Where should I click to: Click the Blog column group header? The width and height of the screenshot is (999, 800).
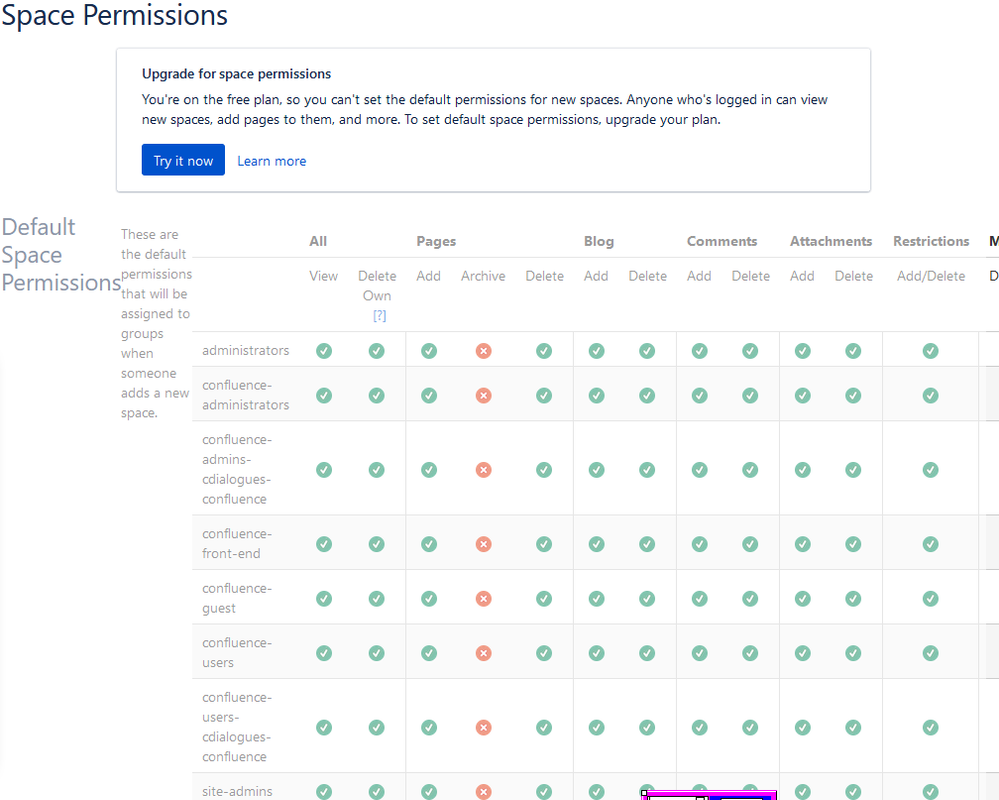click(599, 241)
